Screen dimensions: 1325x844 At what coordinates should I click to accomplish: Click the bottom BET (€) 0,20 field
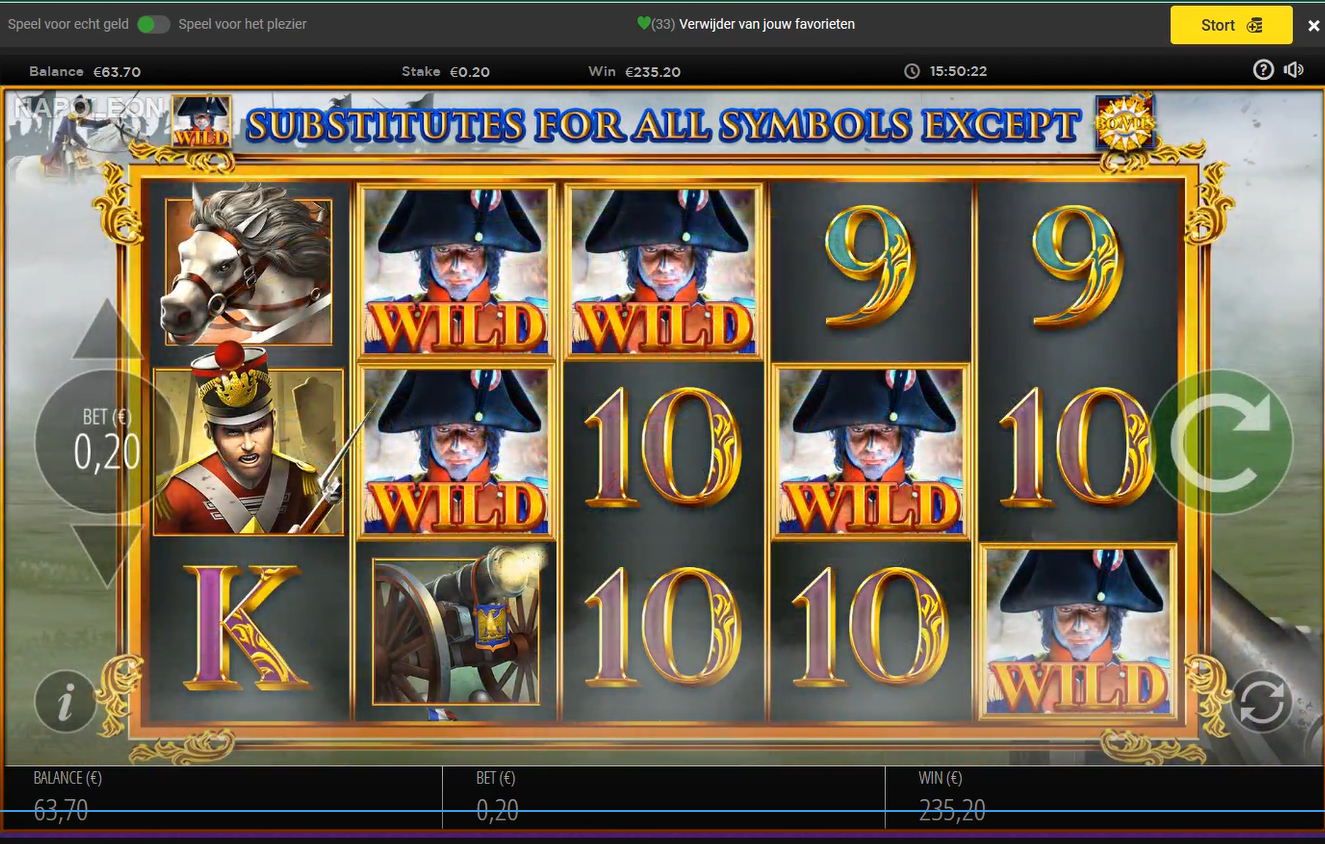coord(664,797)
